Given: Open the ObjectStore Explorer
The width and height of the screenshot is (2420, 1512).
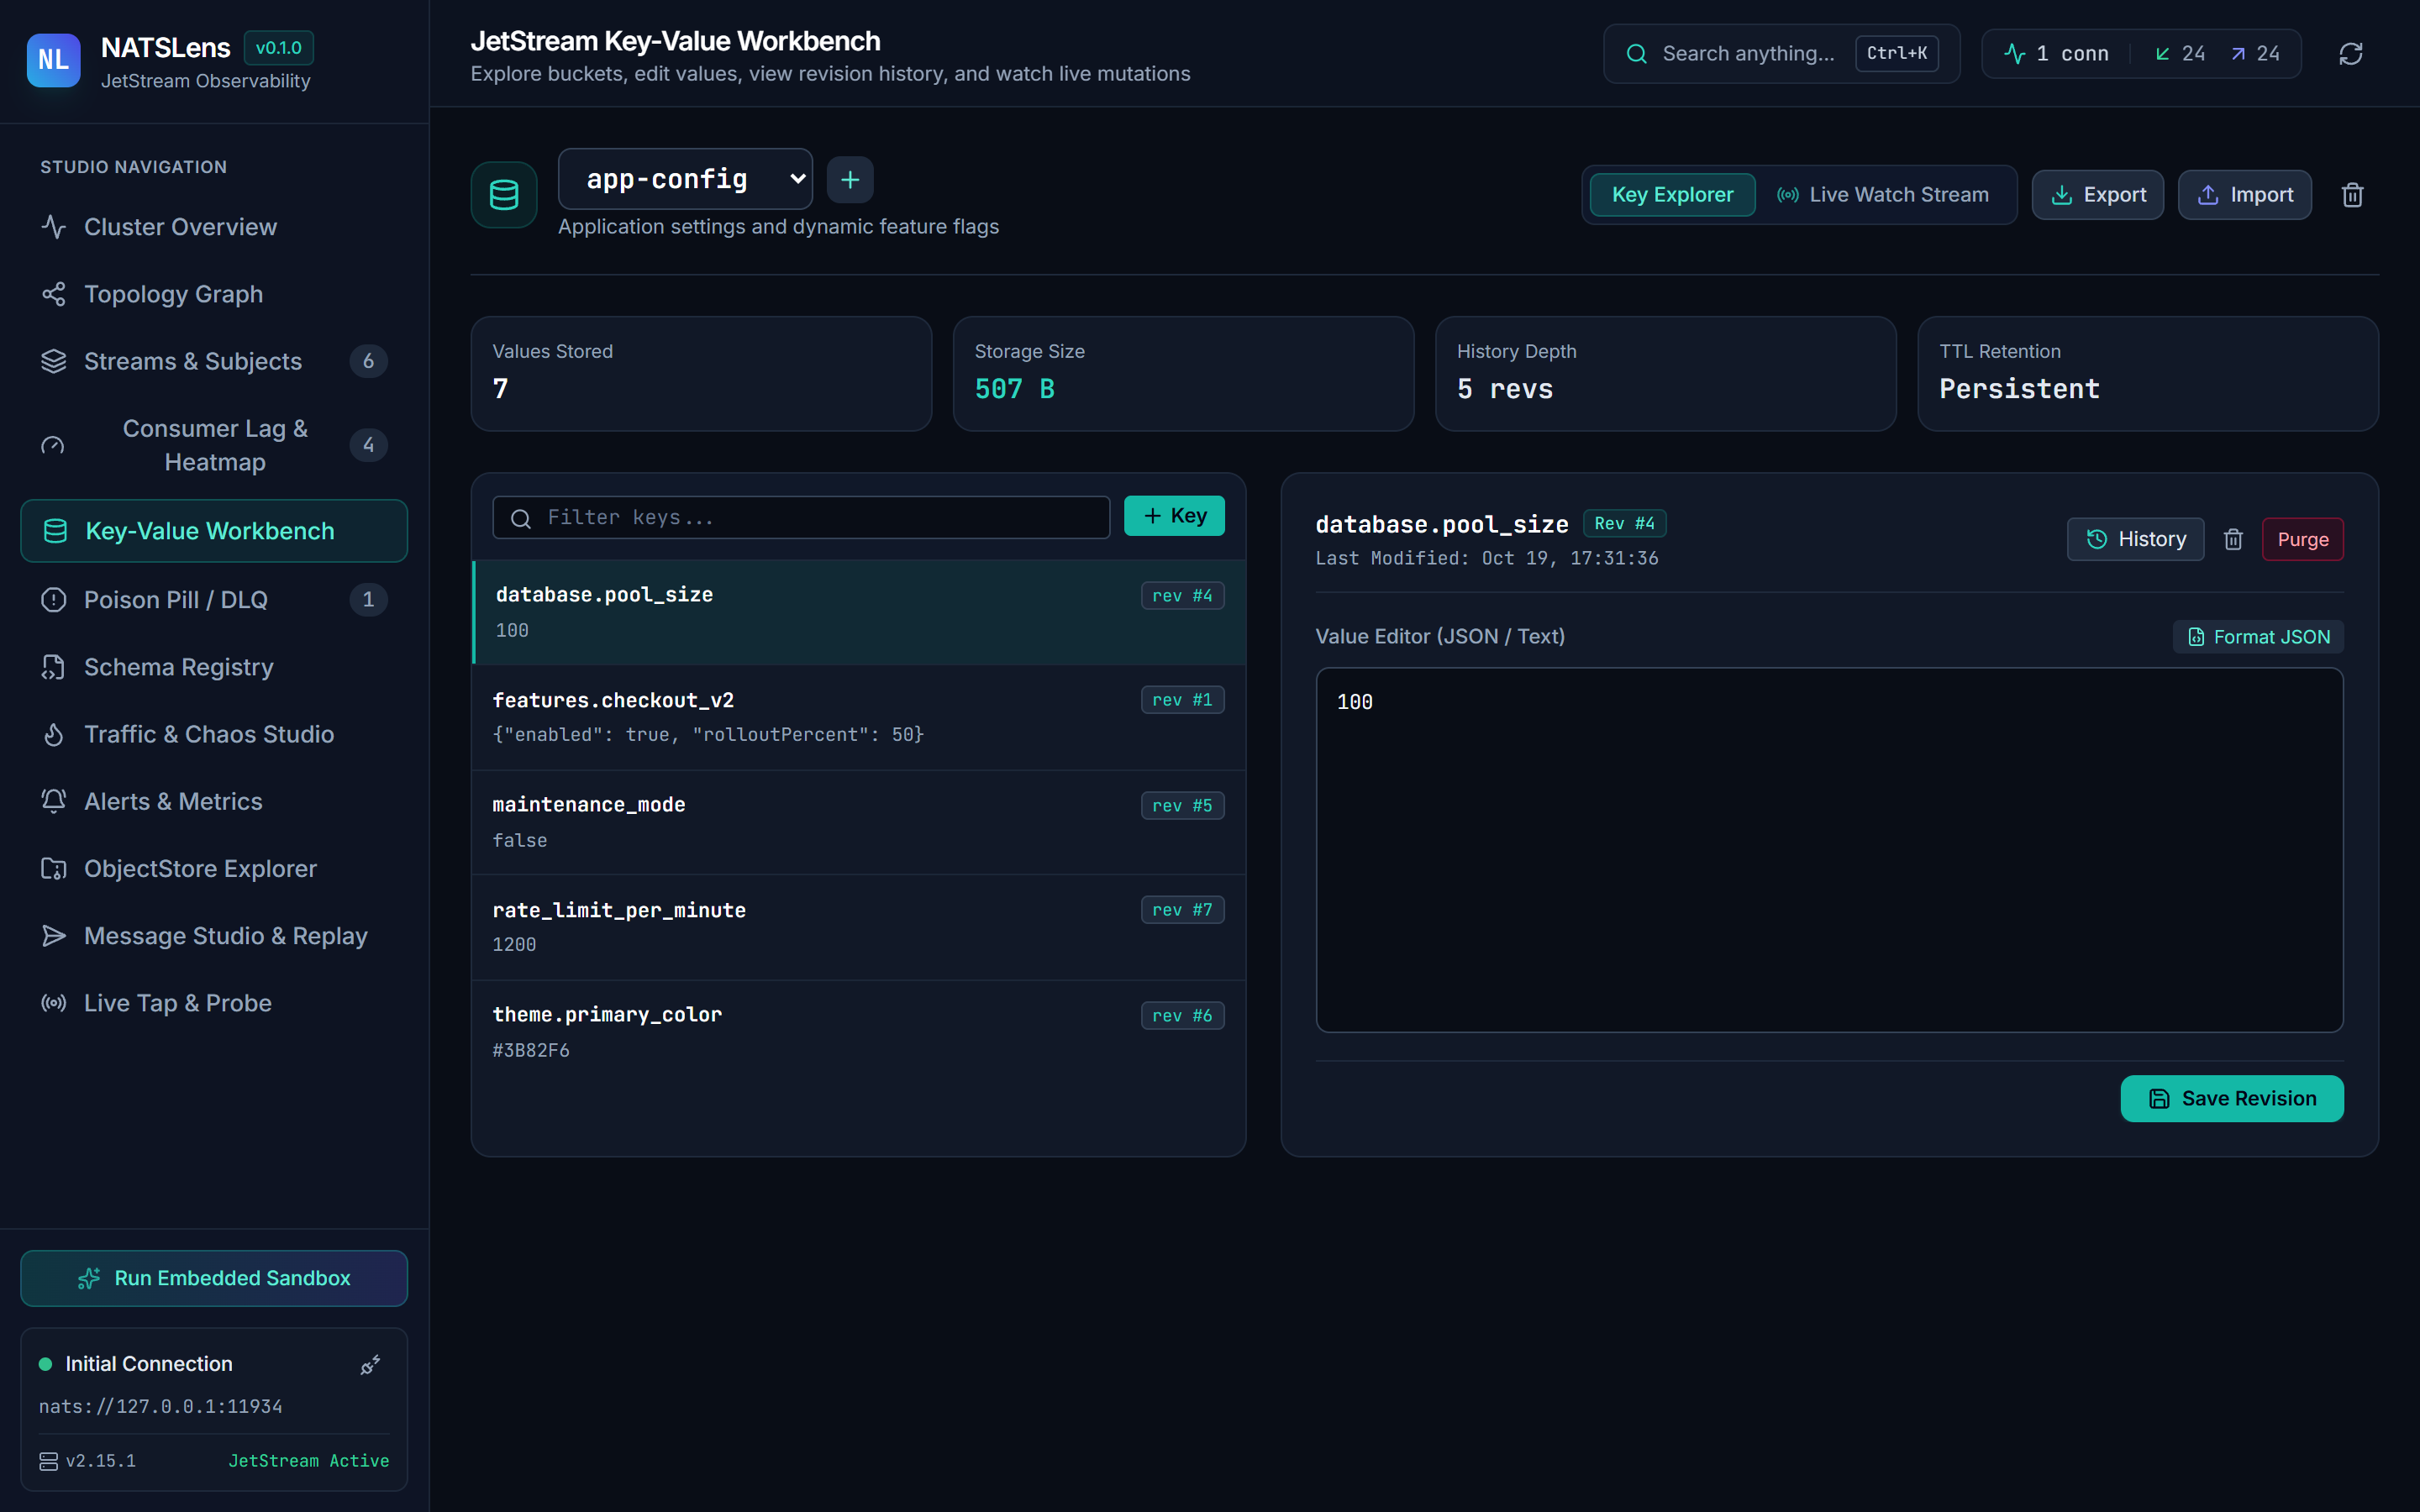Looking at the screenshot, I should point(214,869).
